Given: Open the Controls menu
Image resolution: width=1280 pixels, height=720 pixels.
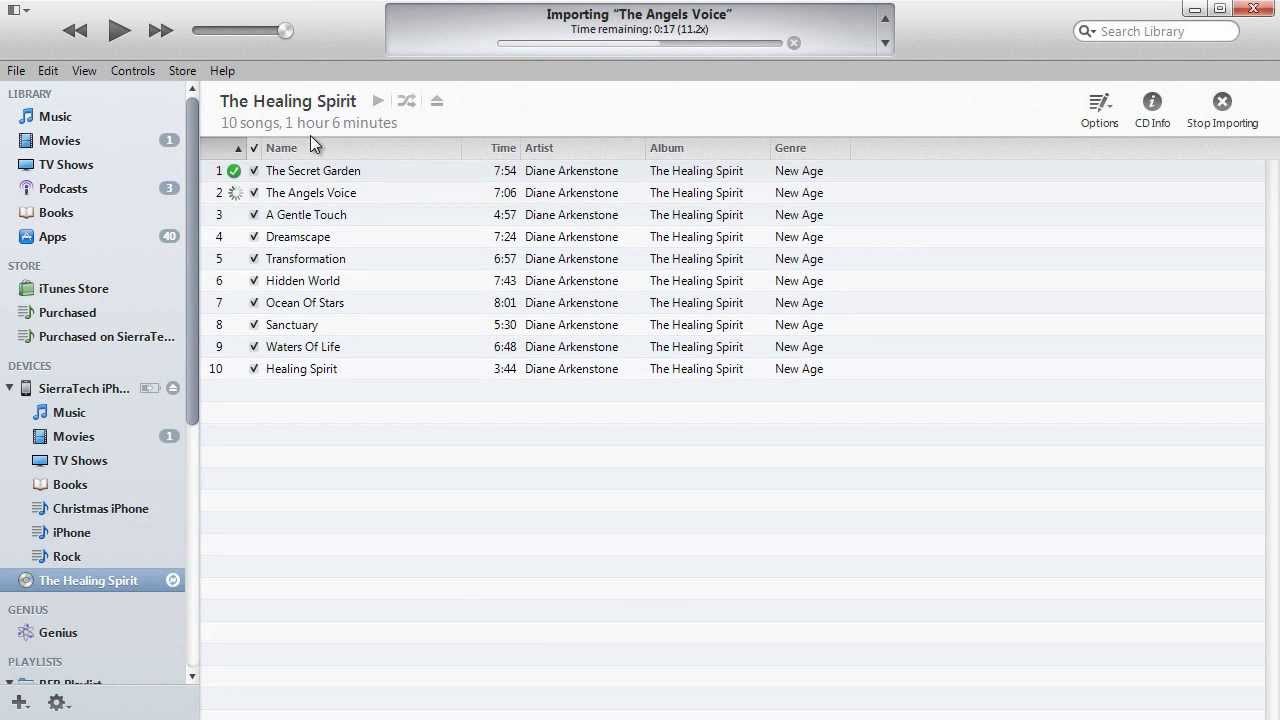Looking at the screenshot, I should point(133,71).
